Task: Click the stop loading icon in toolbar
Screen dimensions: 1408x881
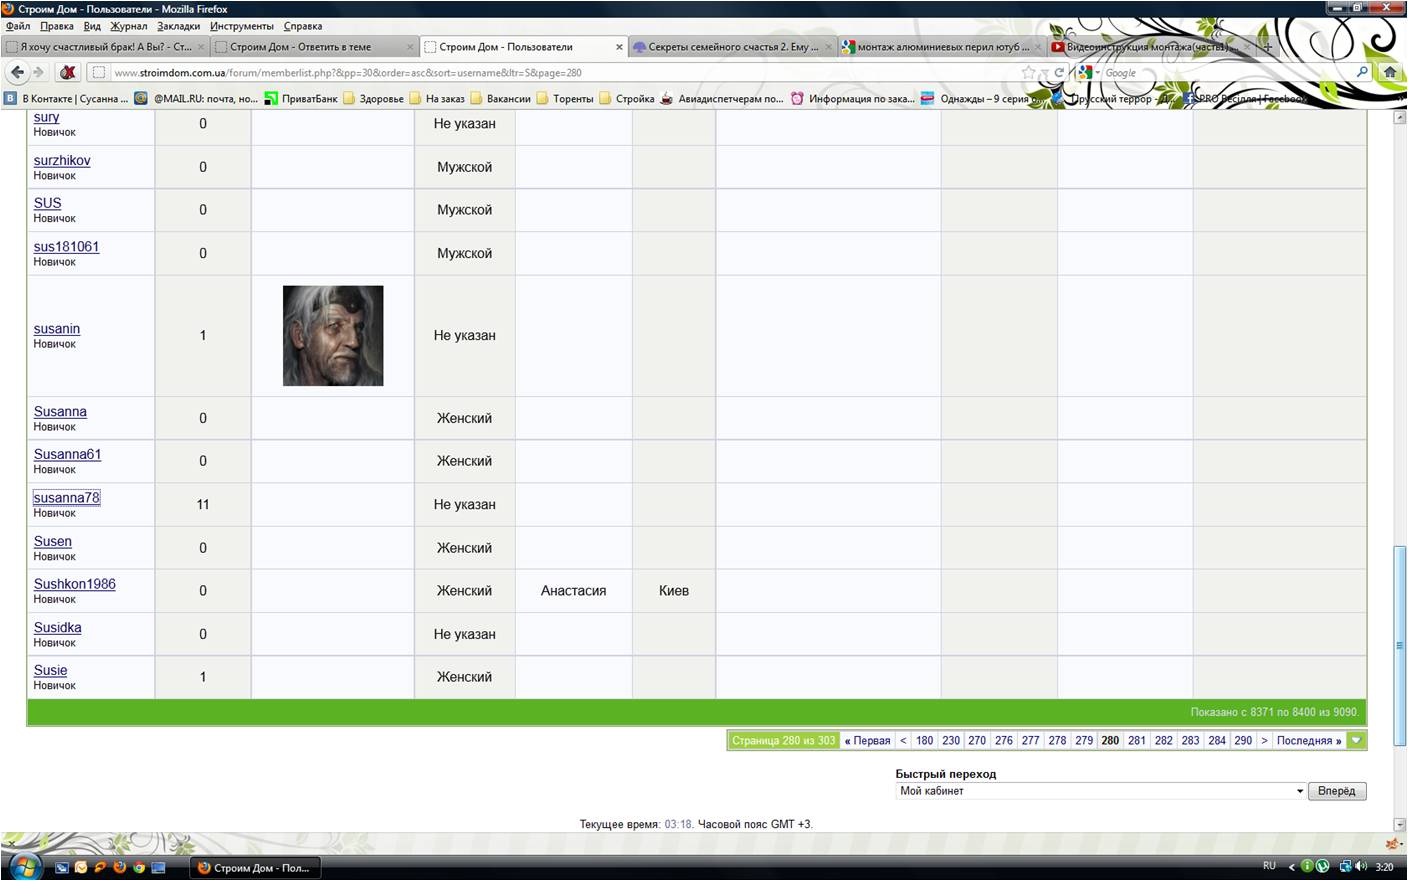Action: [x=67, y=72]
